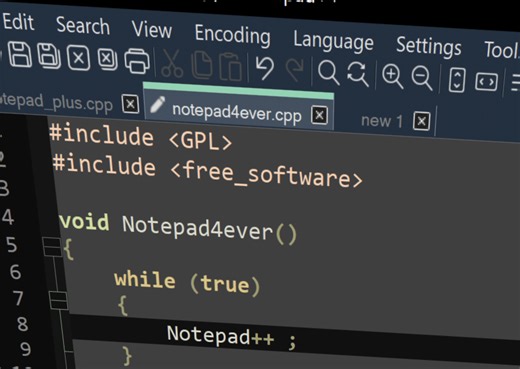Click the void keyword in code
Image resolution: width=520 pixels, height=369 pixels.
pos(84,222)
